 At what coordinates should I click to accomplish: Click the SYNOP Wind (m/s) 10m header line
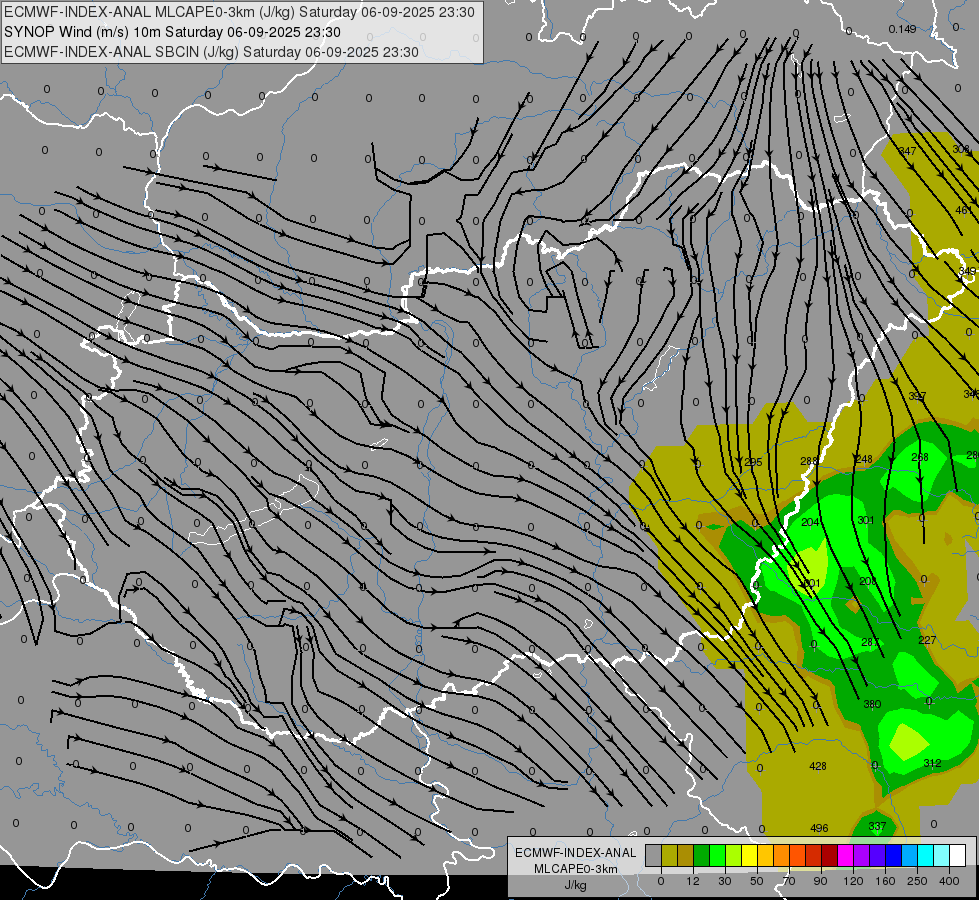pyautogui.click(x=172, y=32)
